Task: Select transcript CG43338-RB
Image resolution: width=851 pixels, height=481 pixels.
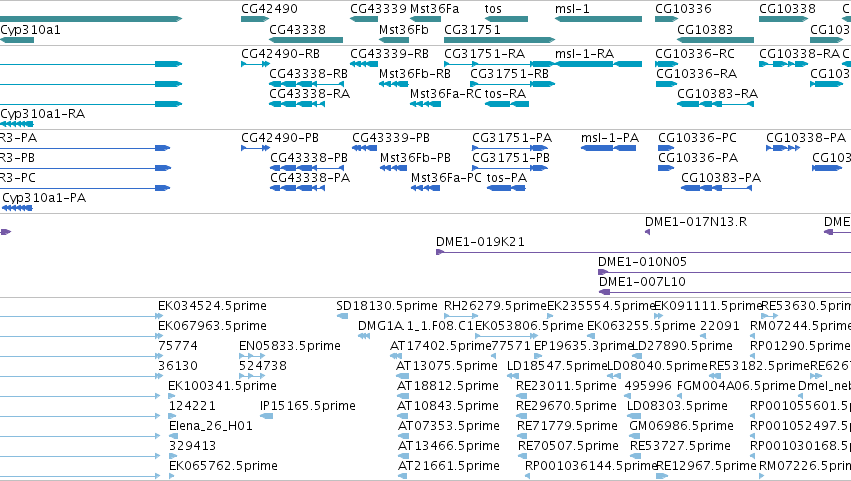Action: pyautogui.click(x=309, y=74)
